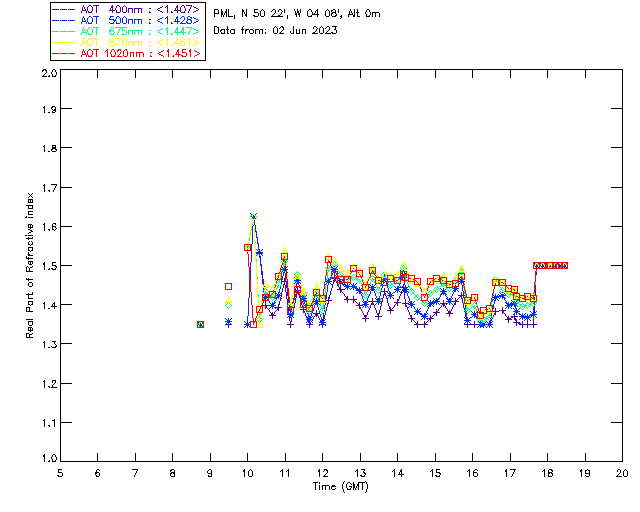The height and width of the screenshot is (512, 640).
Task: Click the x-axis tick label 17
Action: [510, 473]
